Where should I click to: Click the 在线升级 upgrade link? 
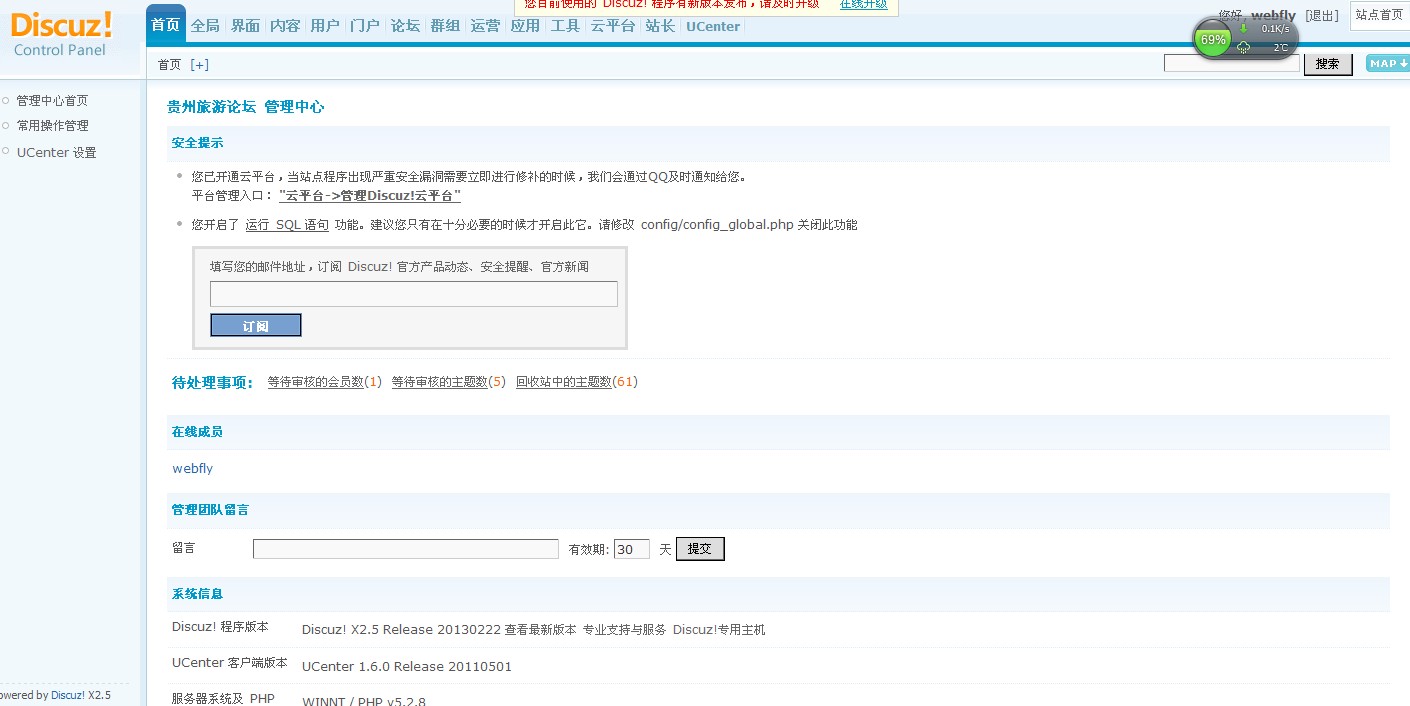(864, 4)
